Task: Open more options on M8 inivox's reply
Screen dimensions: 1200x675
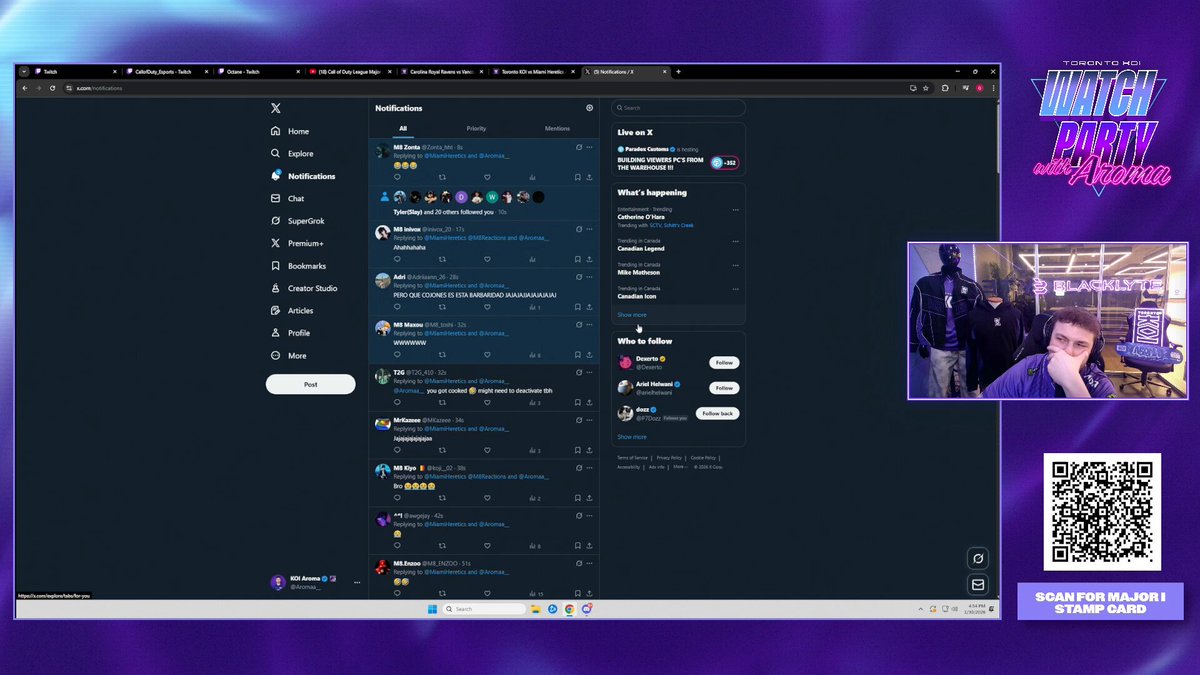Action: pos(590,229)
